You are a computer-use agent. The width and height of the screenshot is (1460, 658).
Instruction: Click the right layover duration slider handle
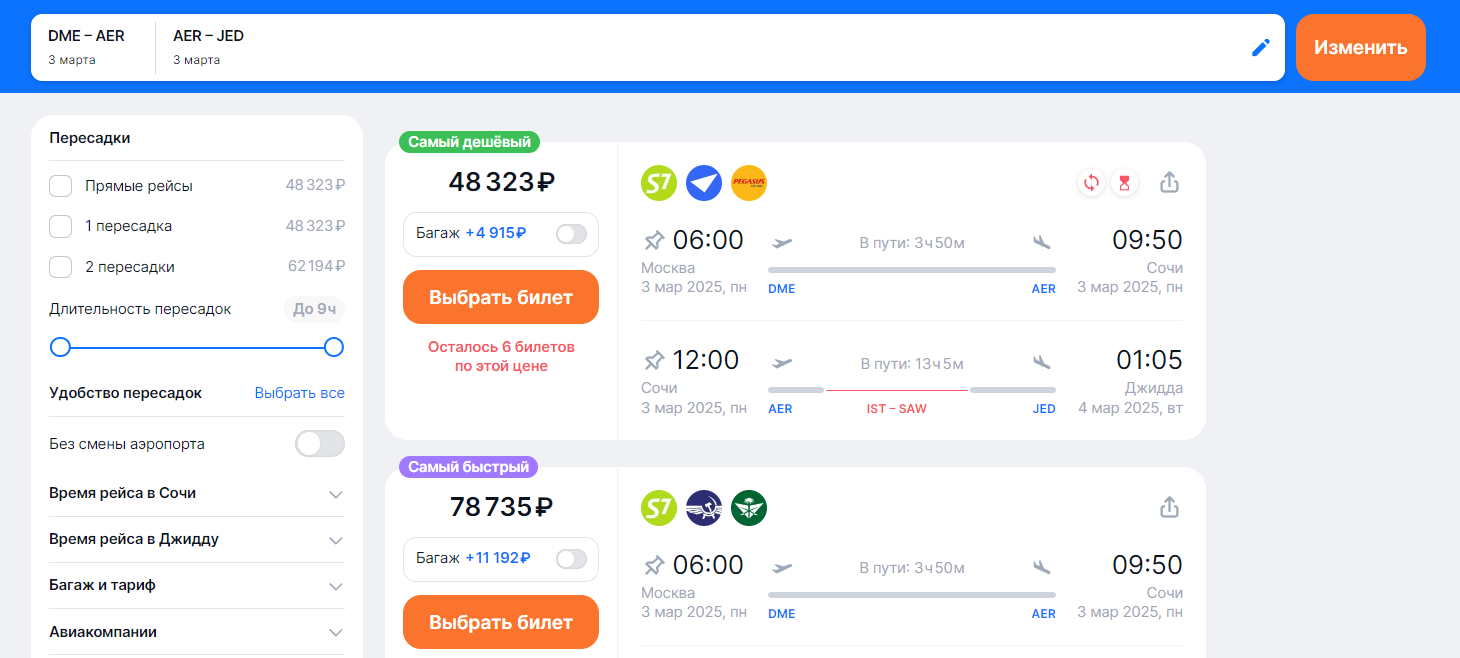point(334,347)
